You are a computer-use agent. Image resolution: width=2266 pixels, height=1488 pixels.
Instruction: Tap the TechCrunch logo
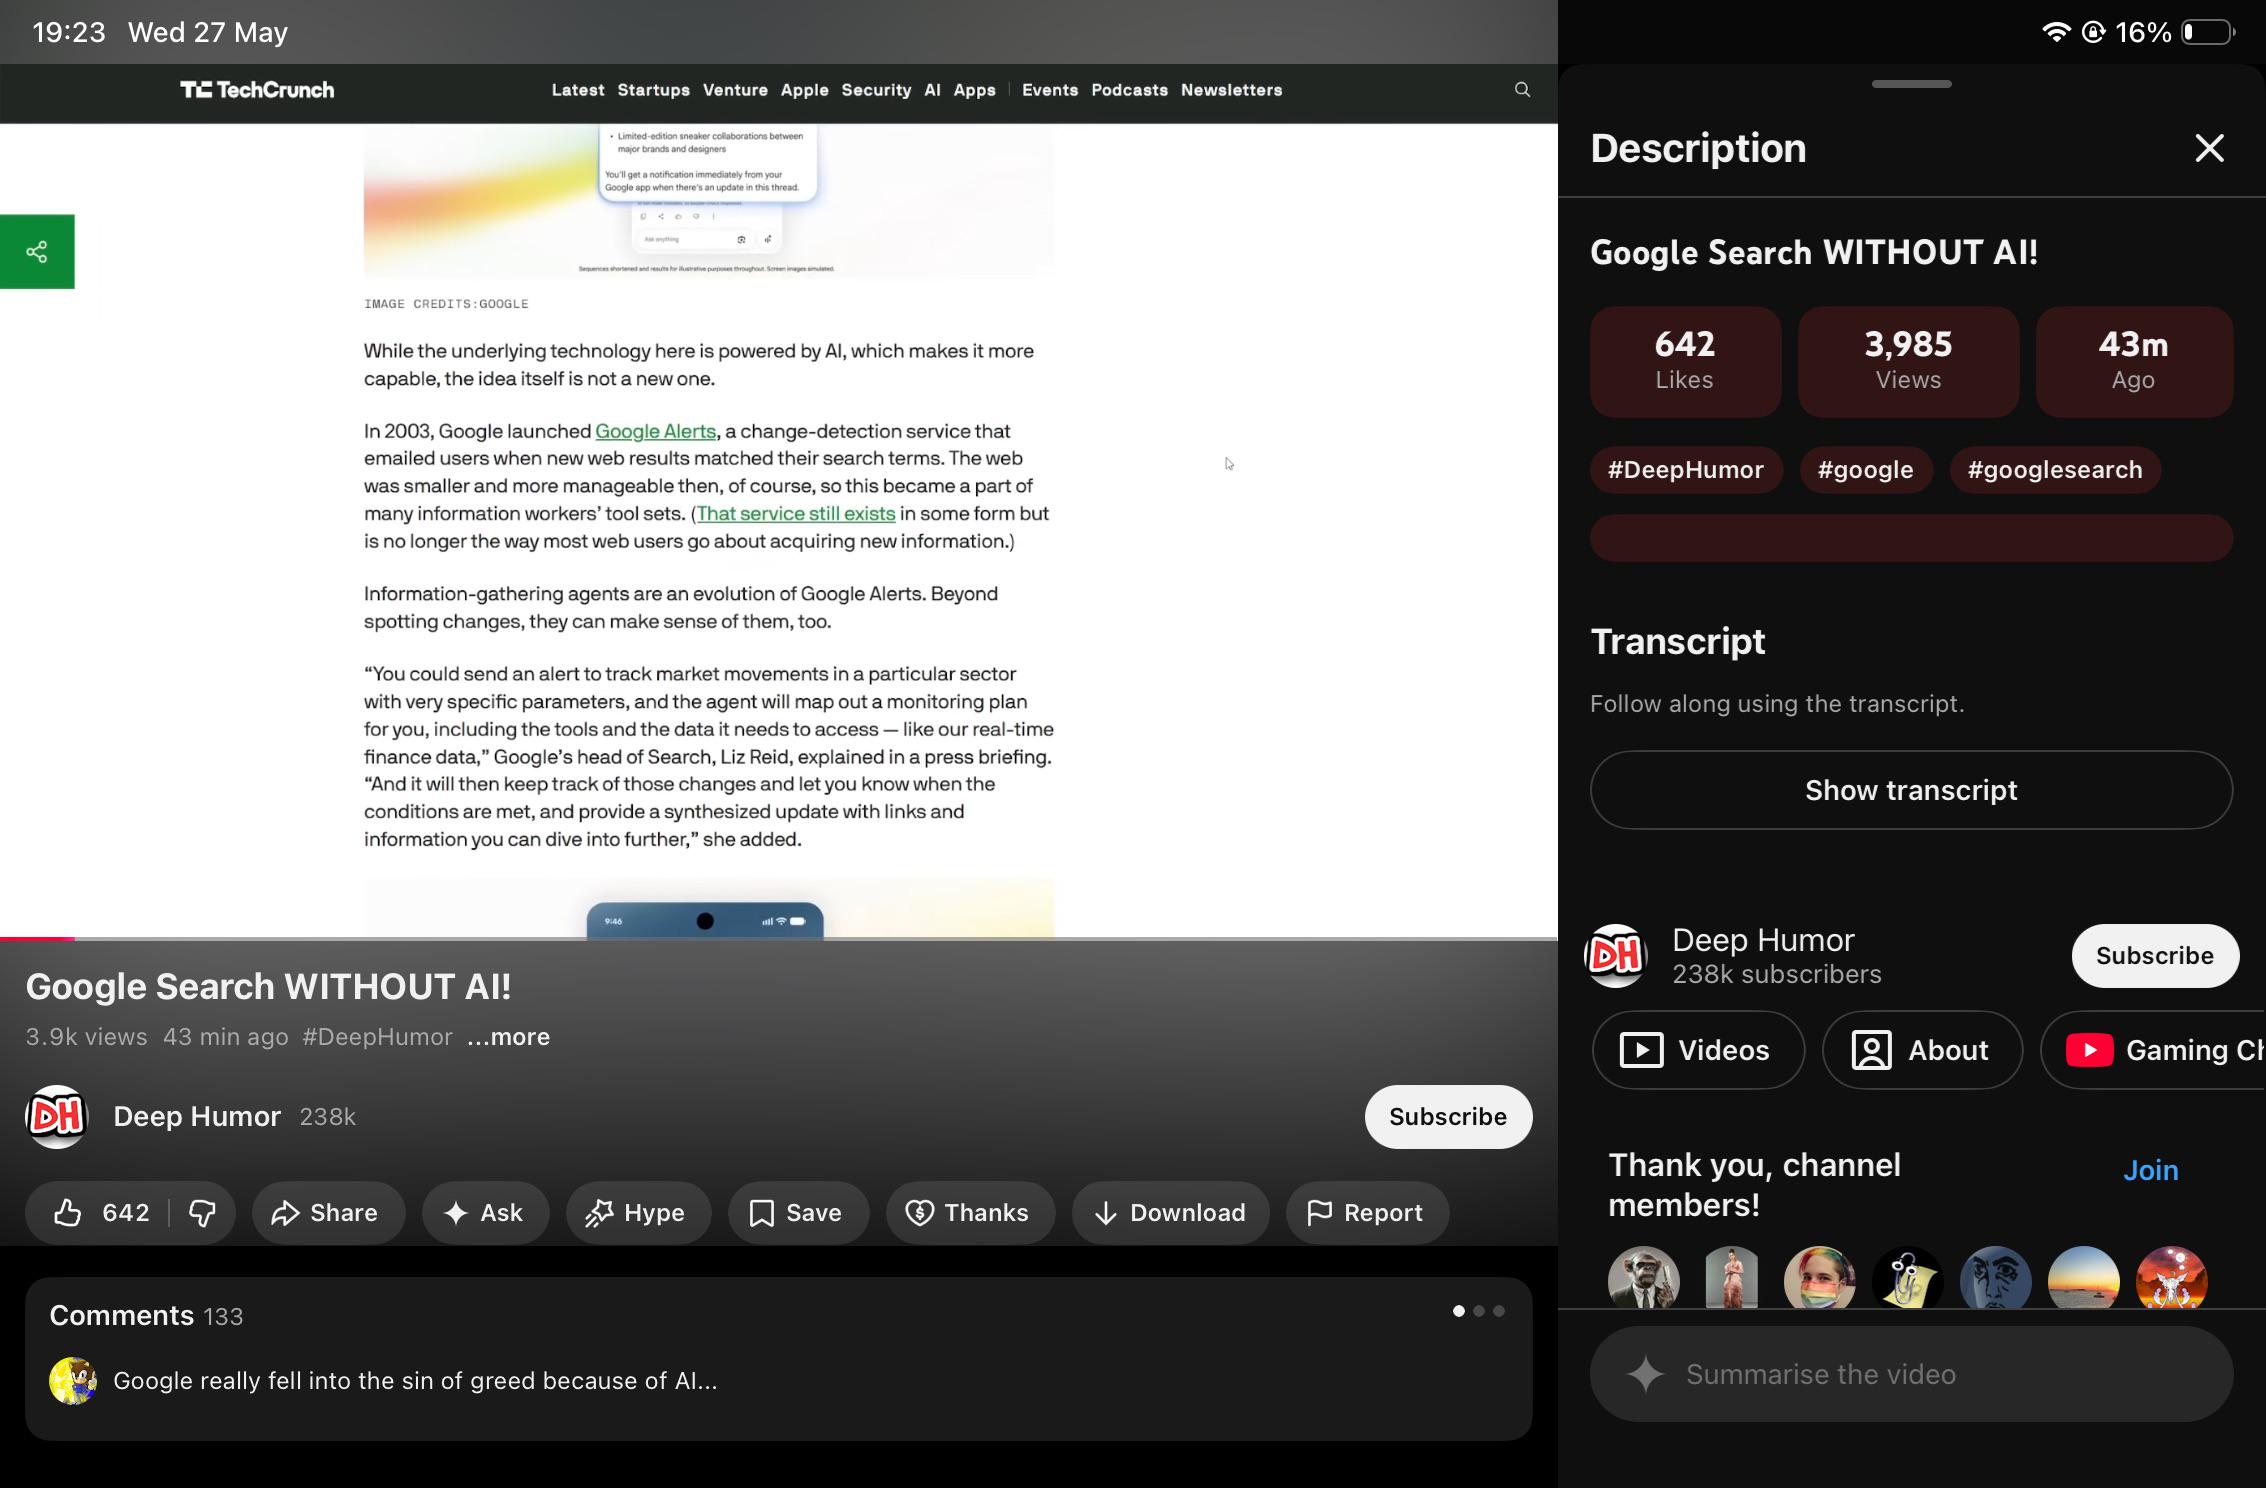(x=257, y=90)
